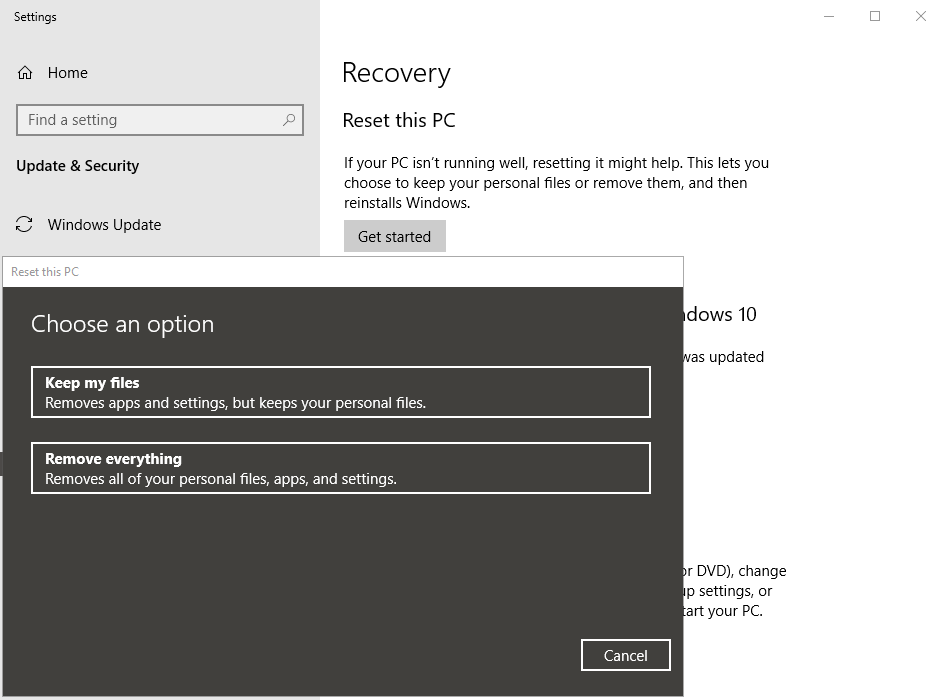Click the resetting description paragraph text
The height and width of the screenshot is (700, 944).
pos(556,183)
